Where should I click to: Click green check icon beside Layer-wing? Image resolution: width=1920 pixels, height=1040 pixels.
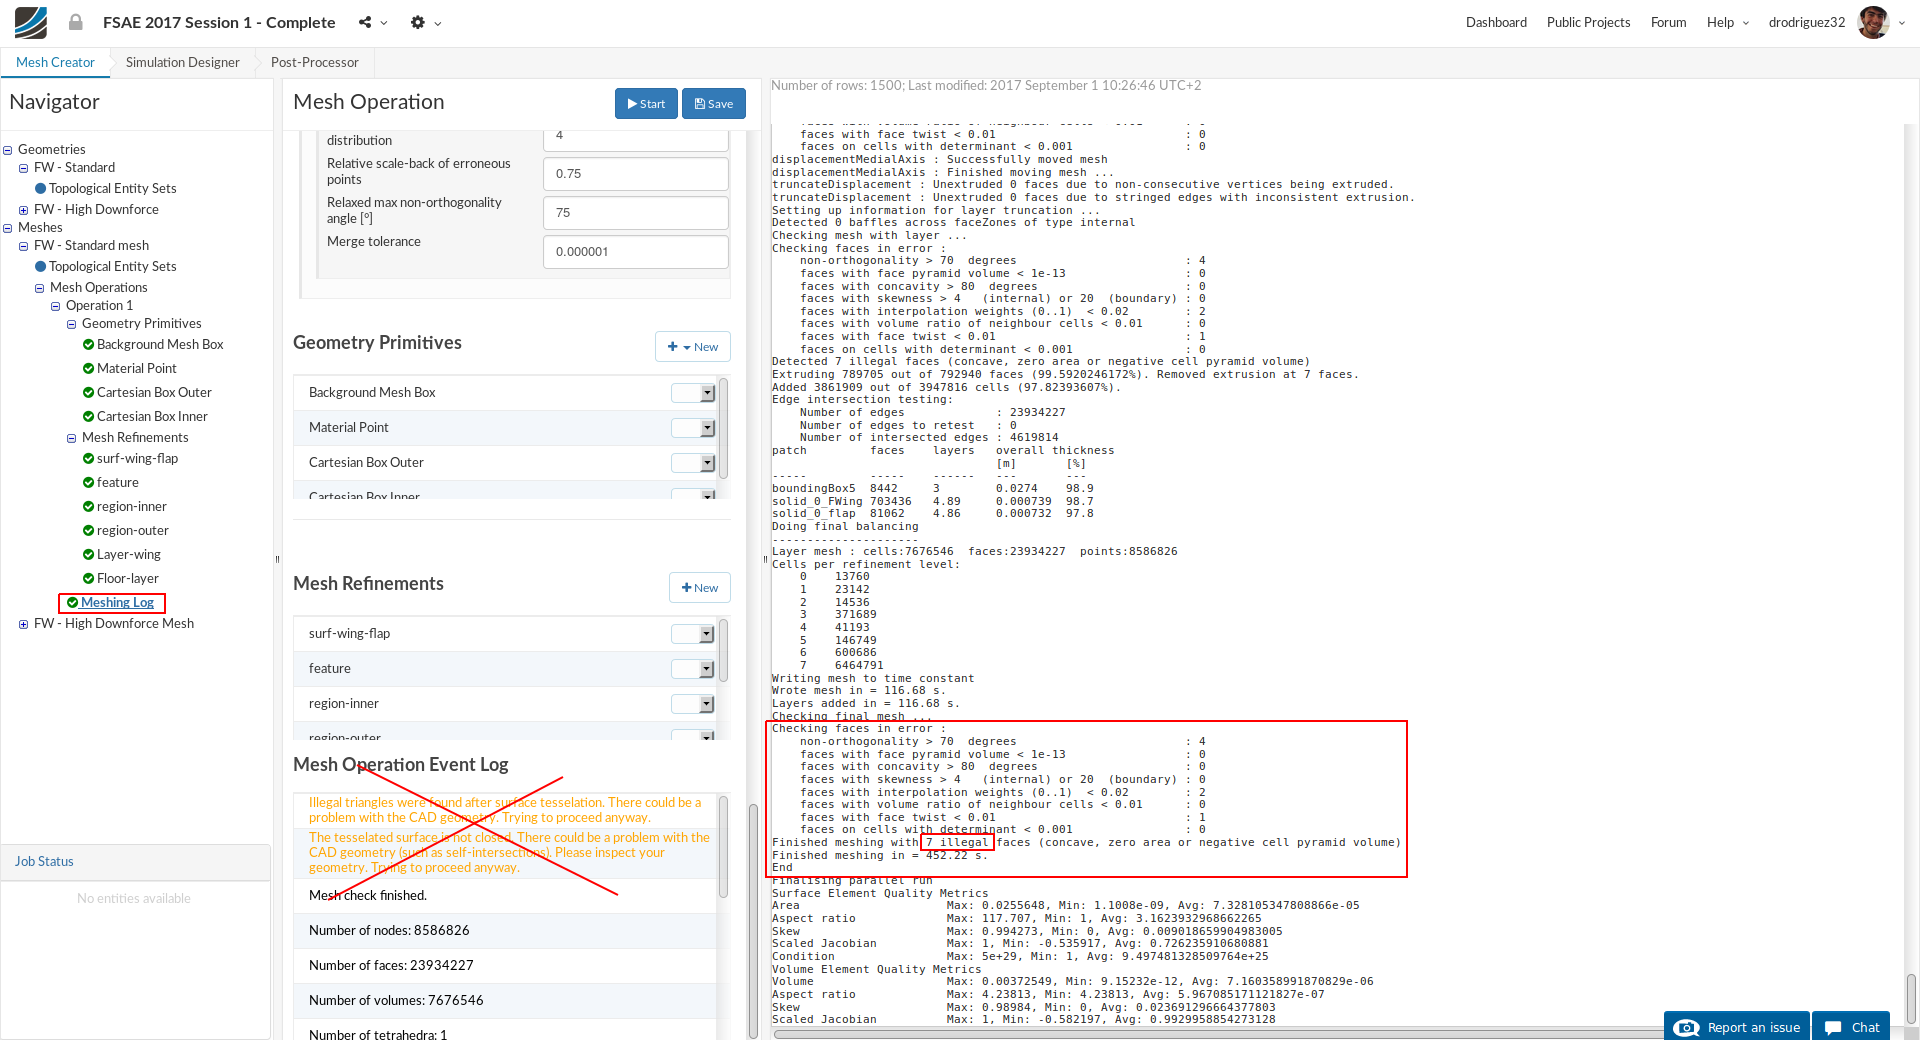88,554
